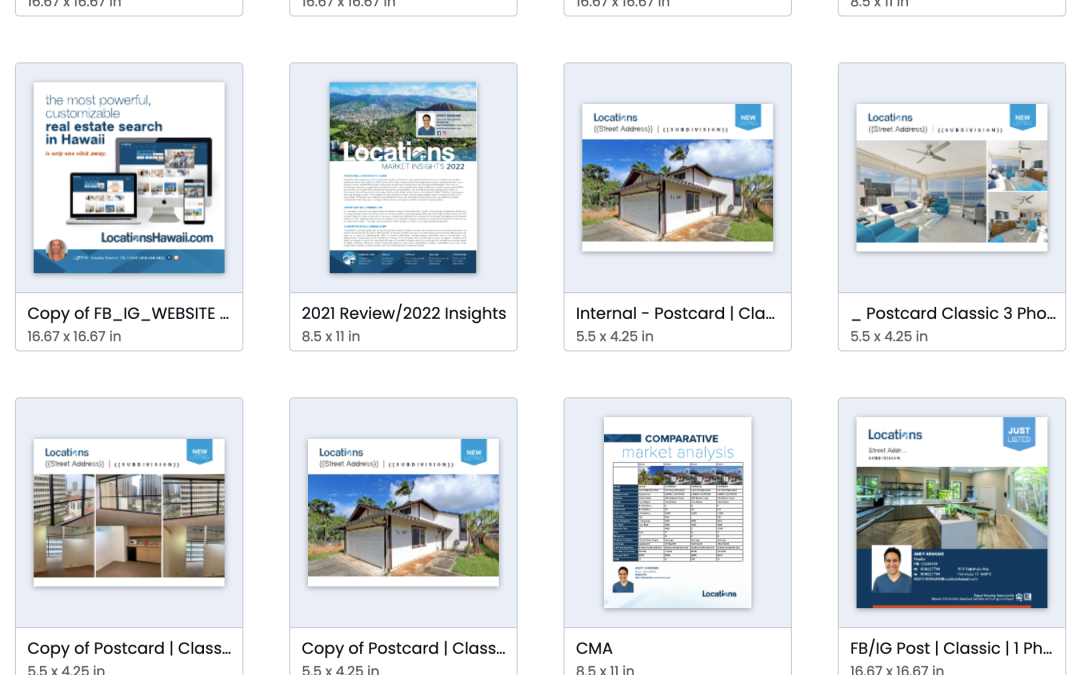Click the "_ Postcard Classic 3 Pho..." title
1080x675 pixels.
[953, 313]
